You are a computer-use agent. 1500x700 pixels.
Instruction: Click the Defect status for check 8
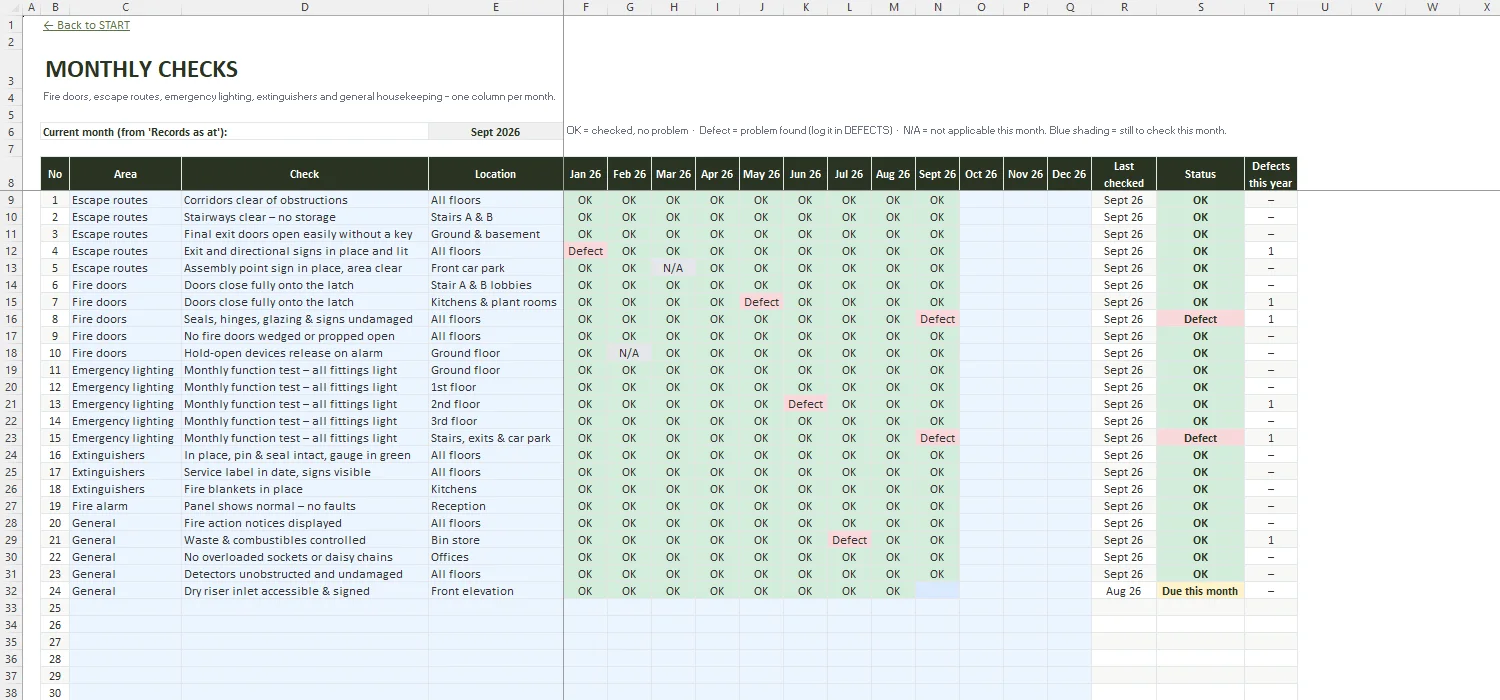coord(1200,319)
